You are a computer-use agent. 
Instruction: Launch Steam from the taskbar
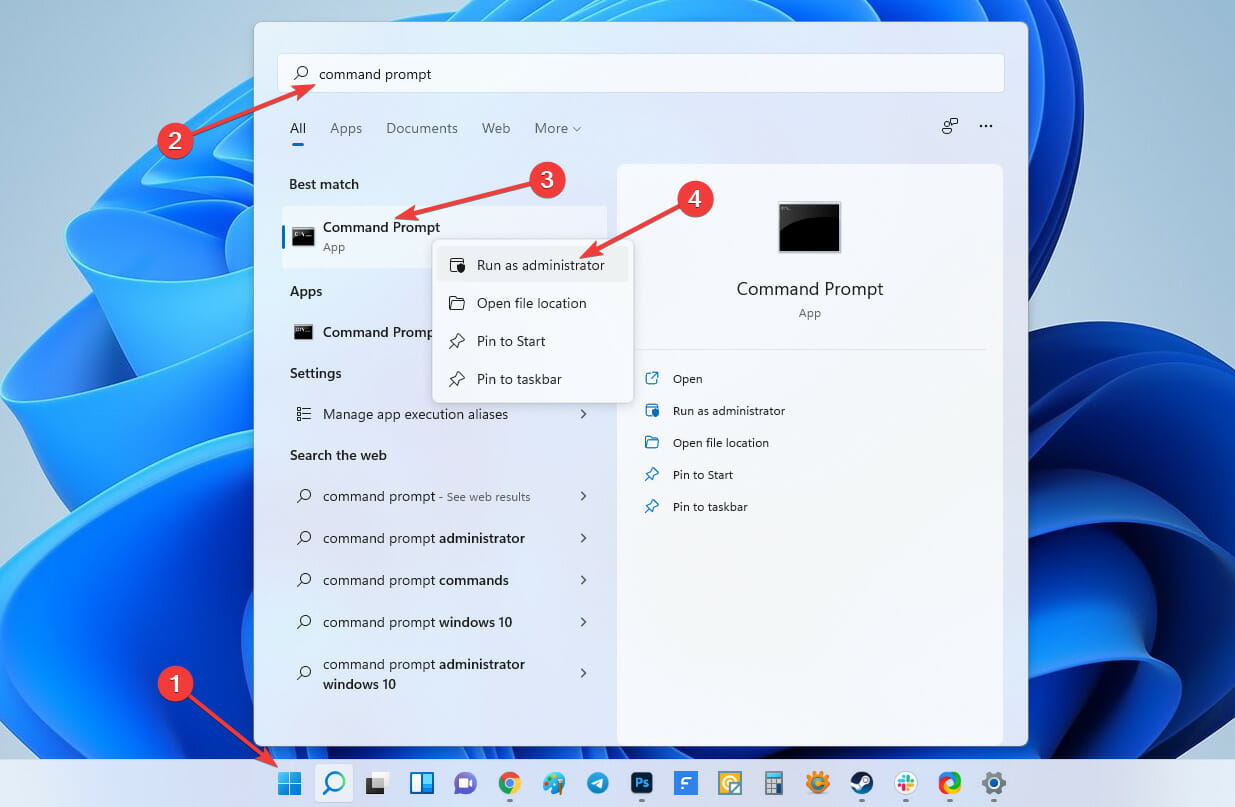click(861, 783)
